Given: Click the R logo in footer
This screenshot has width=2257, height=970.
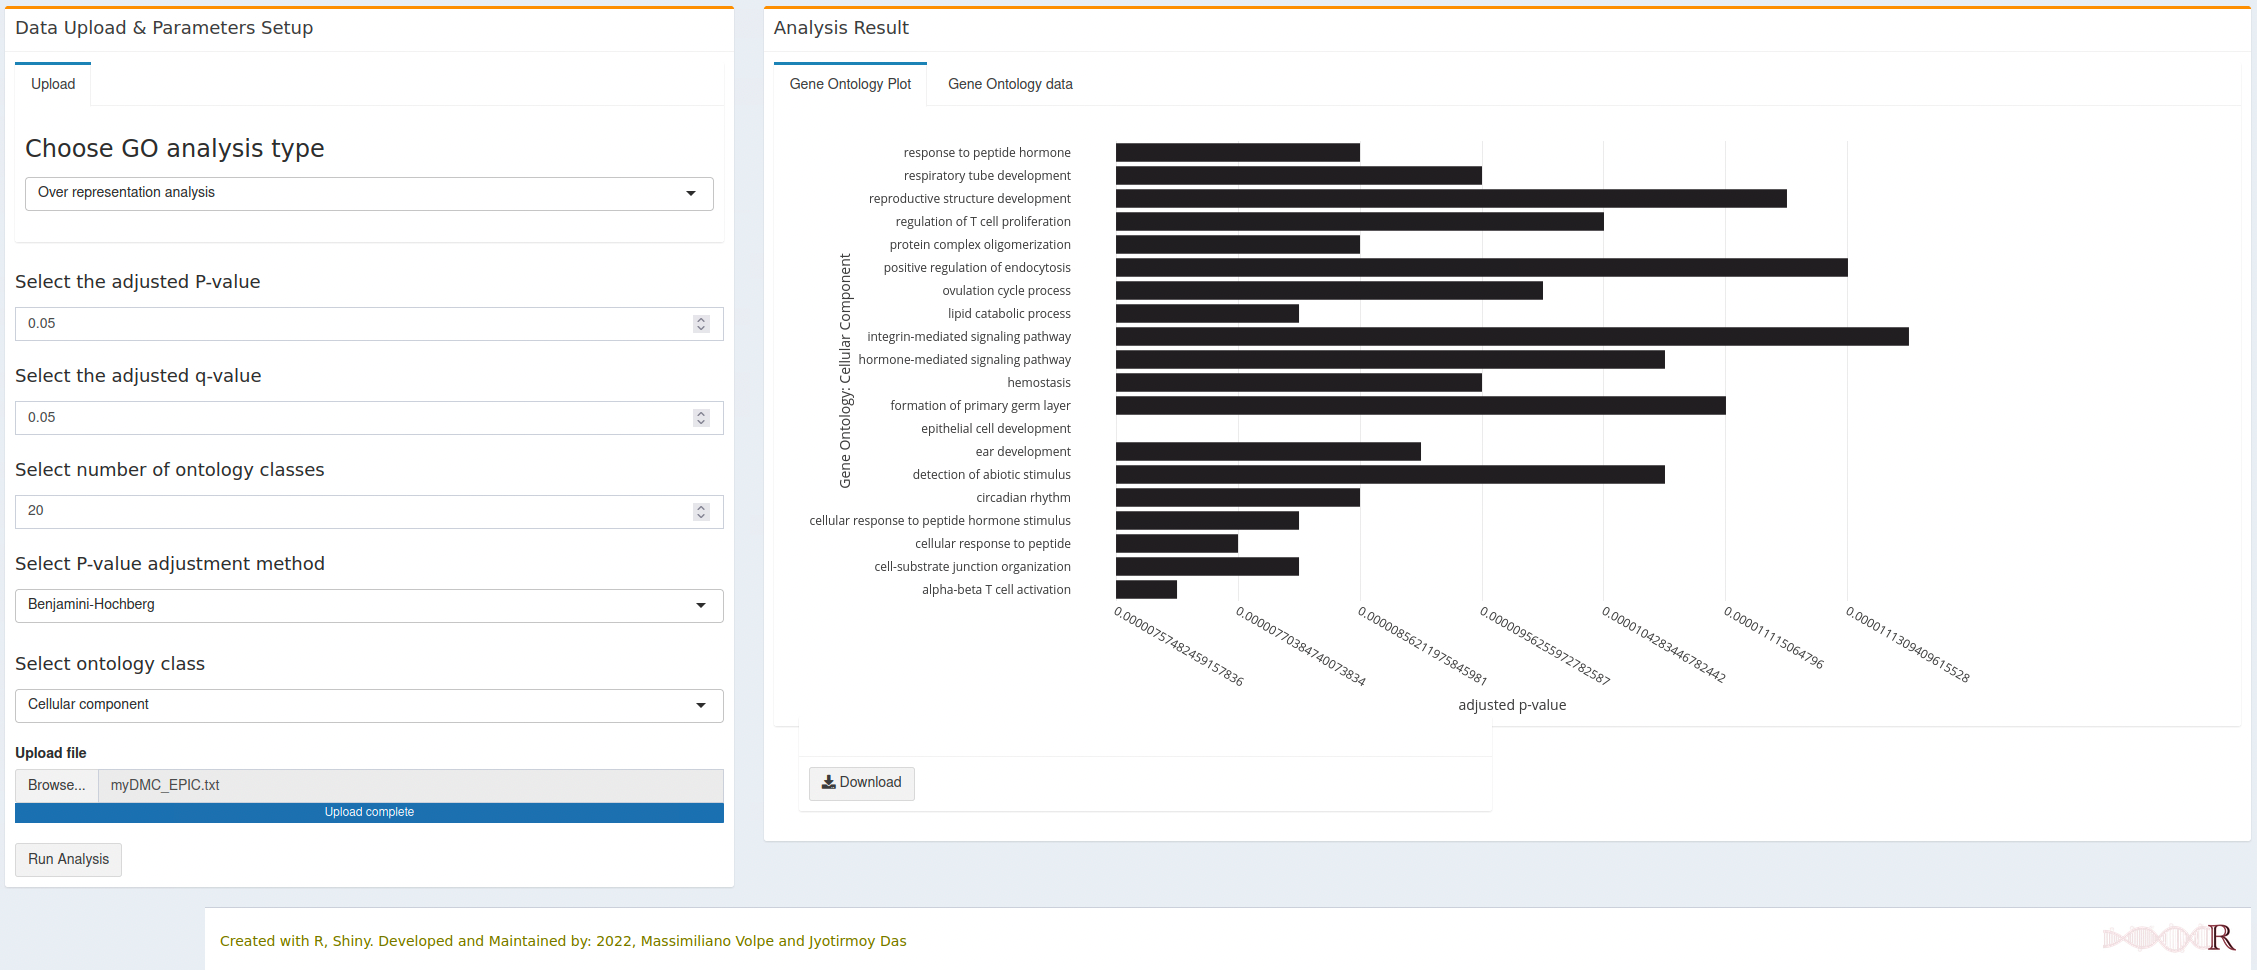Looking at the screenshot, I should pyautogui.click(x=2221, y=938).
